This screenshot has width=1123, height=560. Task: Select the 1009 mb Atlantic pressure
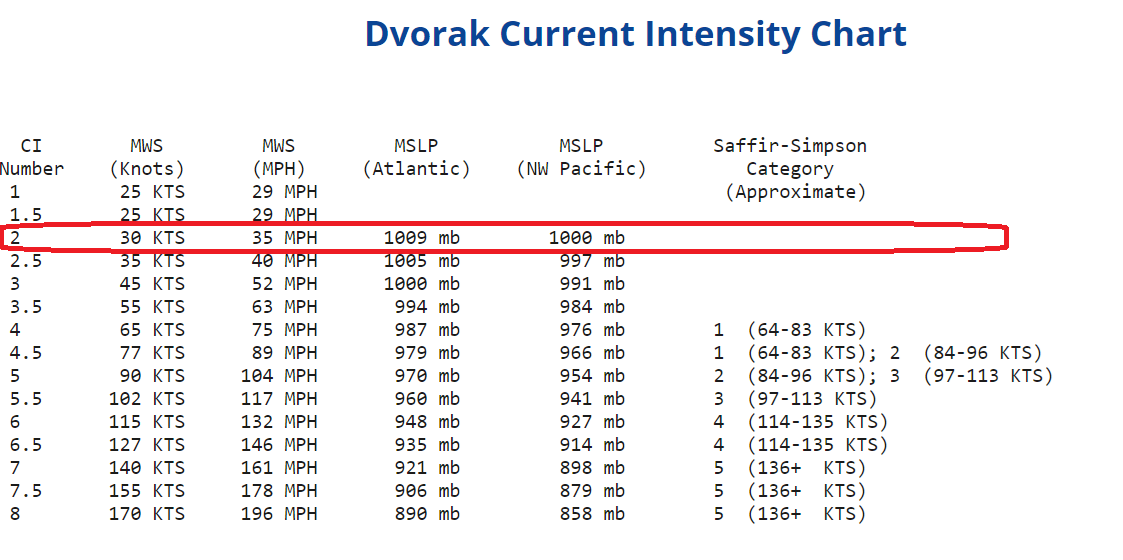[x=422, y=238]
